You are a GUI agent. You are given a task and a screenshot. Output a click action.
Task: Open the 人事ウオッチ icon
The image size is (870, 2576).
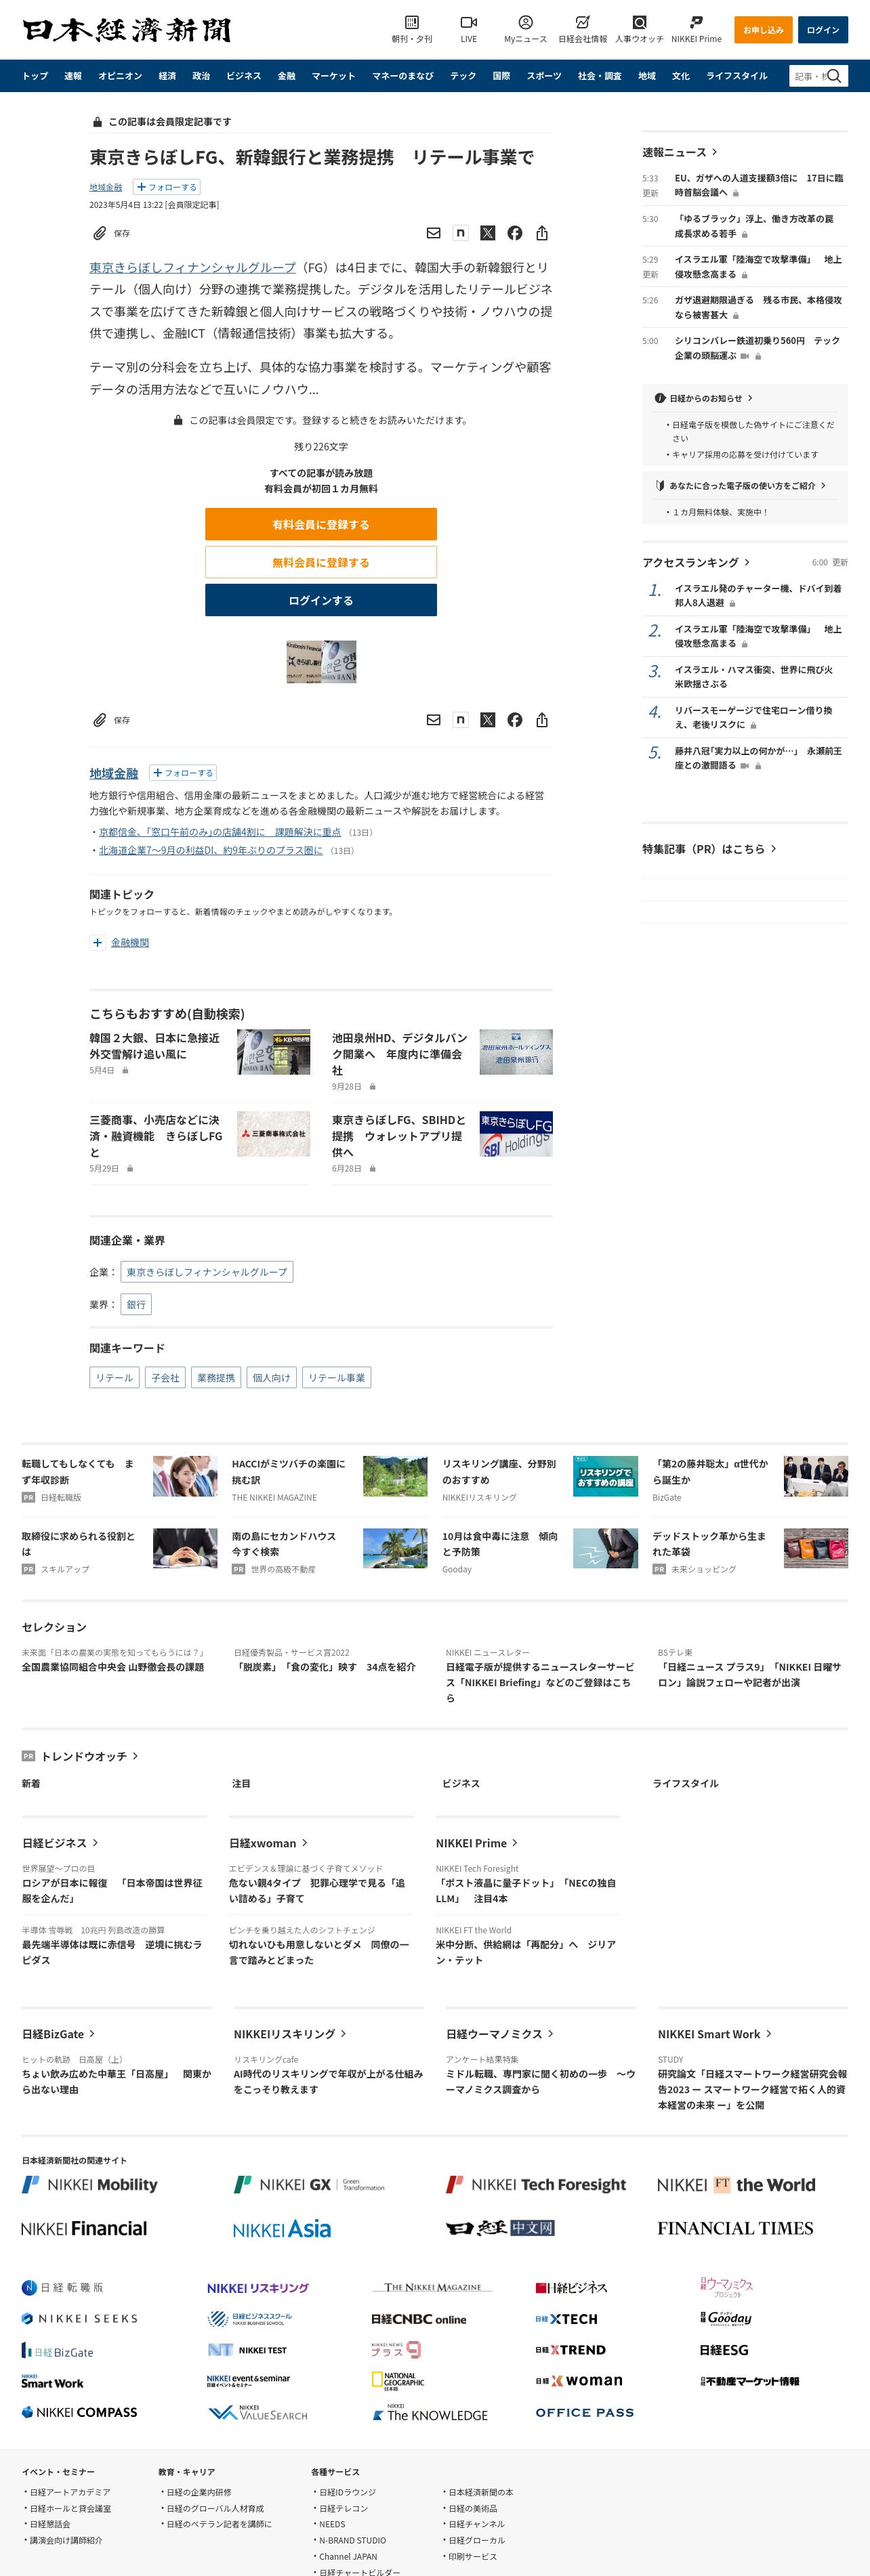[639, 22]
